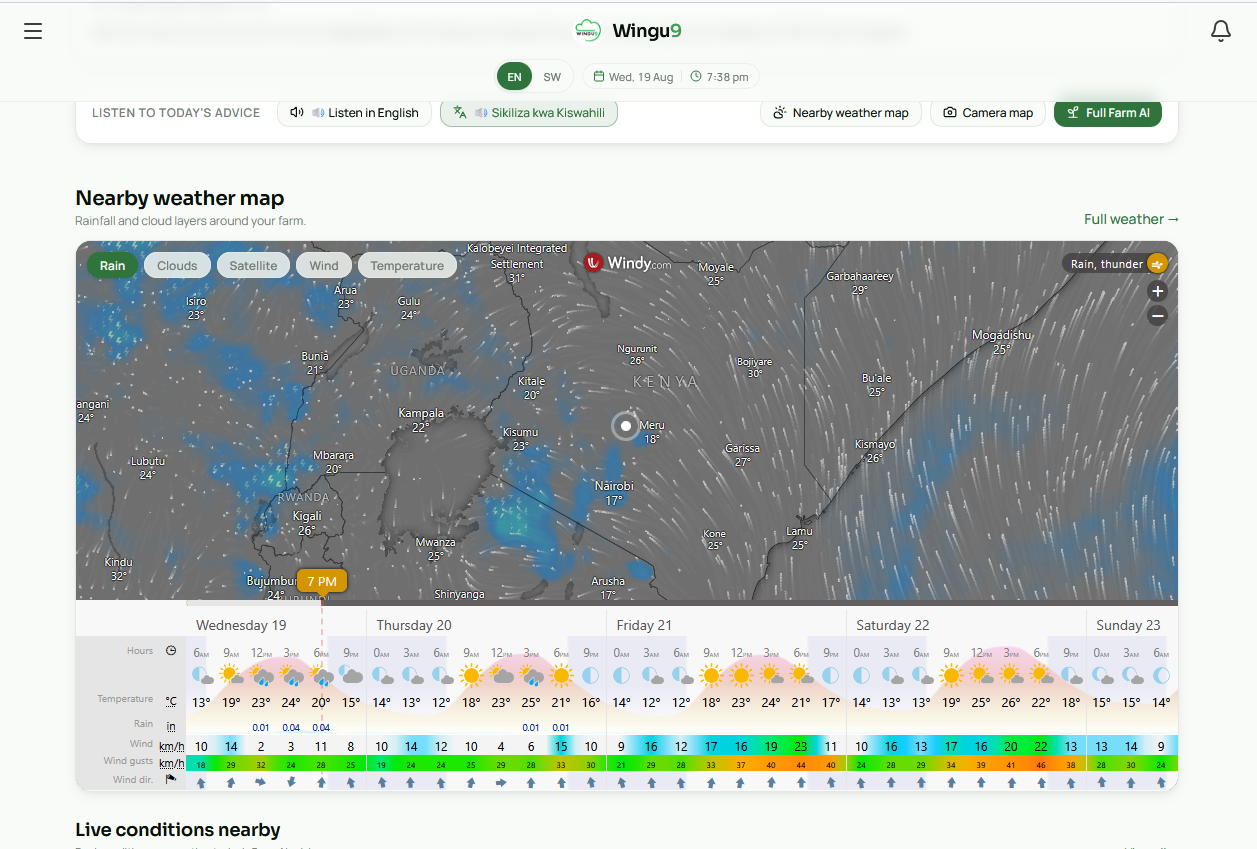
Task: Click the Kisumu city label
Action: [520, 432]
